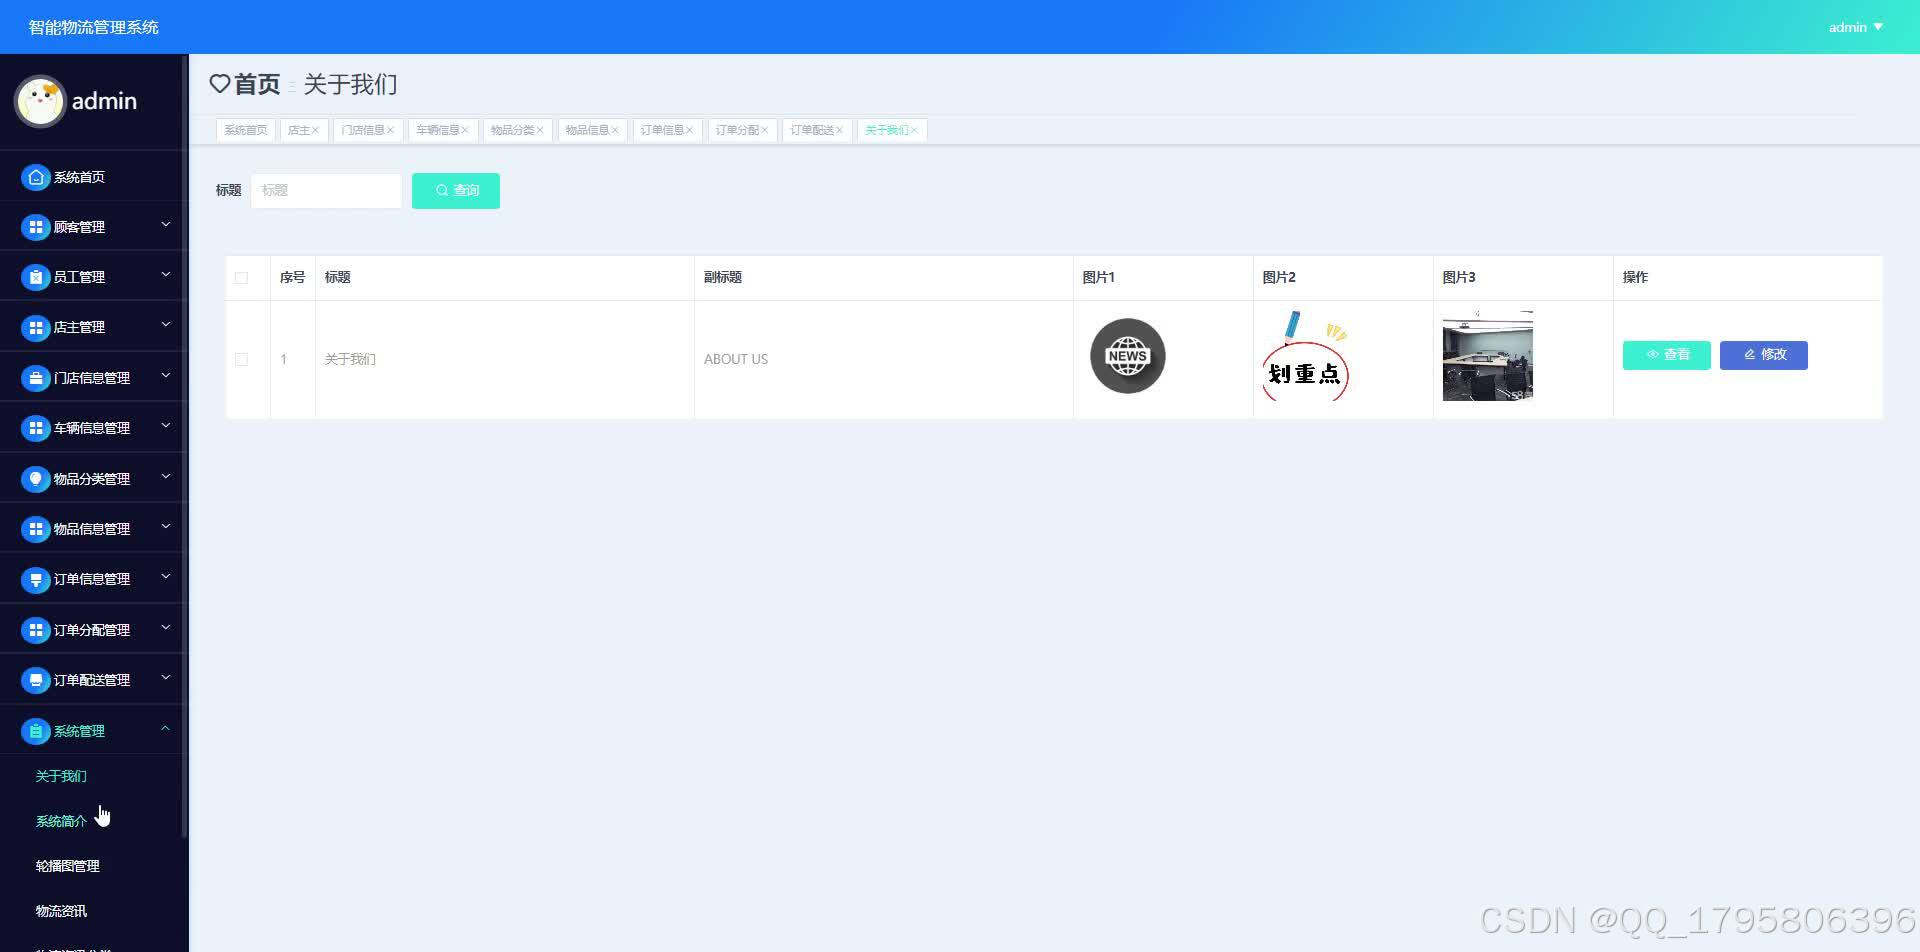This screenshot has width=1920, height=952.
Task: Click the 系统管理 clipboard icon
Action: point(36,731)
